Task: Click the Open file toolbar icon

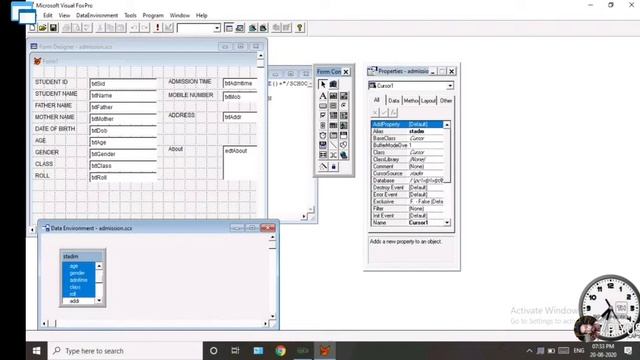Action: point(42,28)
